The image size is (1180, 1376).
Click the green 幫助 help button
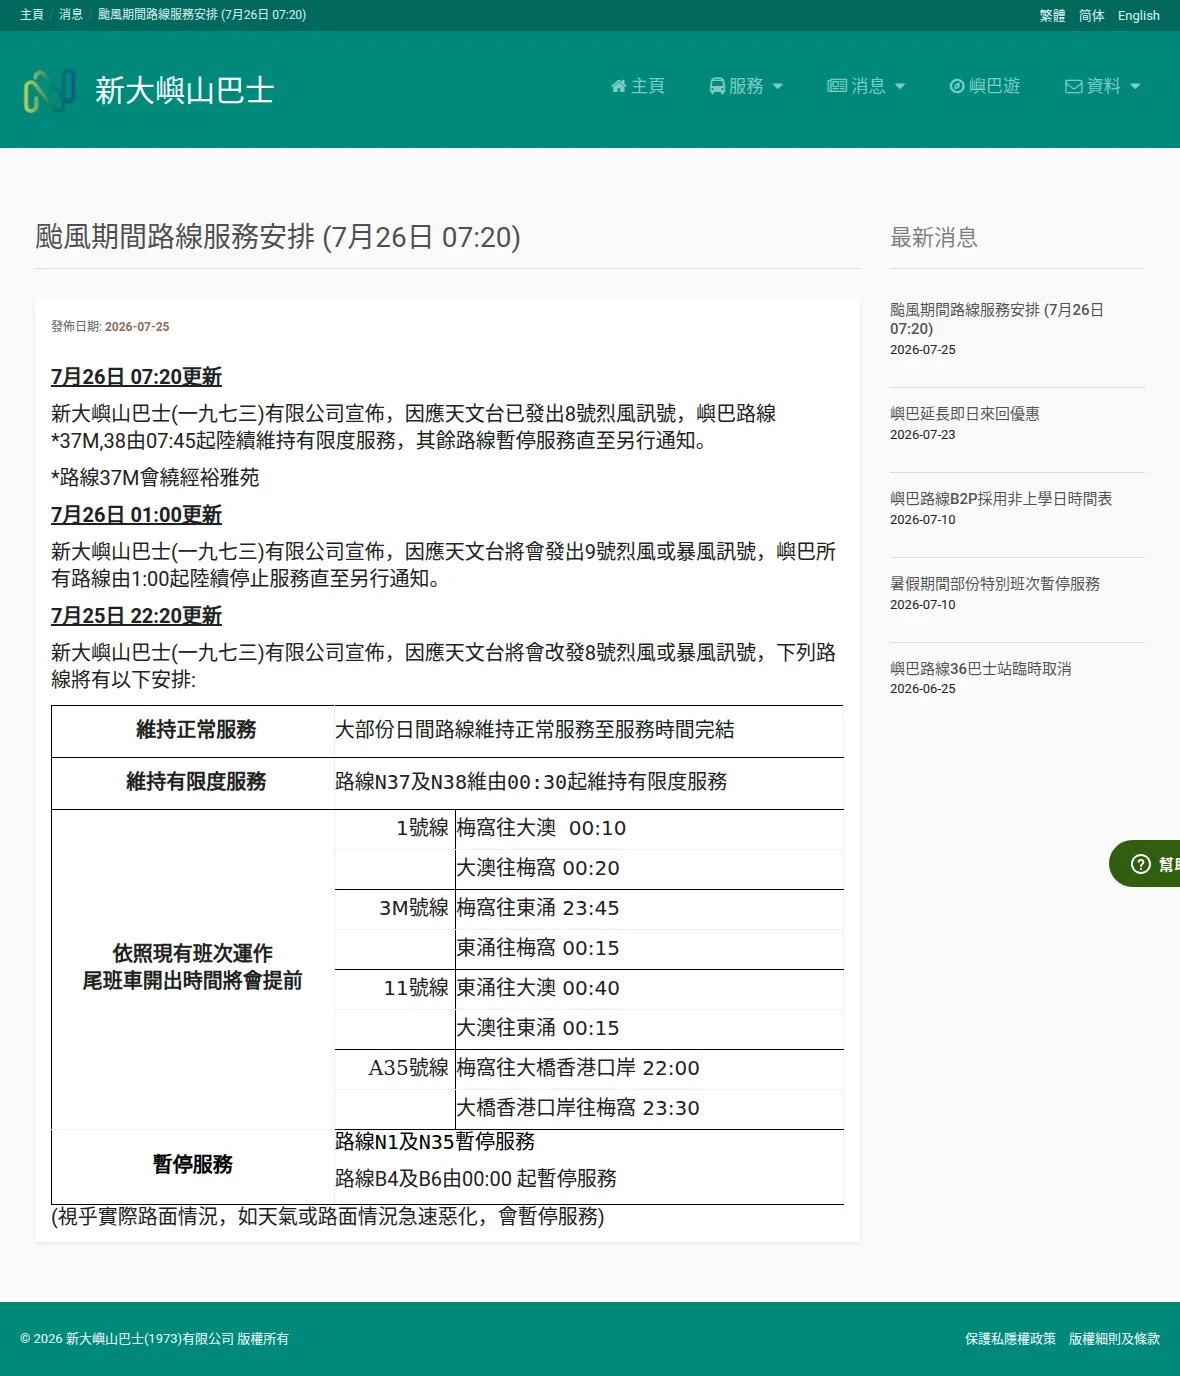point(1146,864)
